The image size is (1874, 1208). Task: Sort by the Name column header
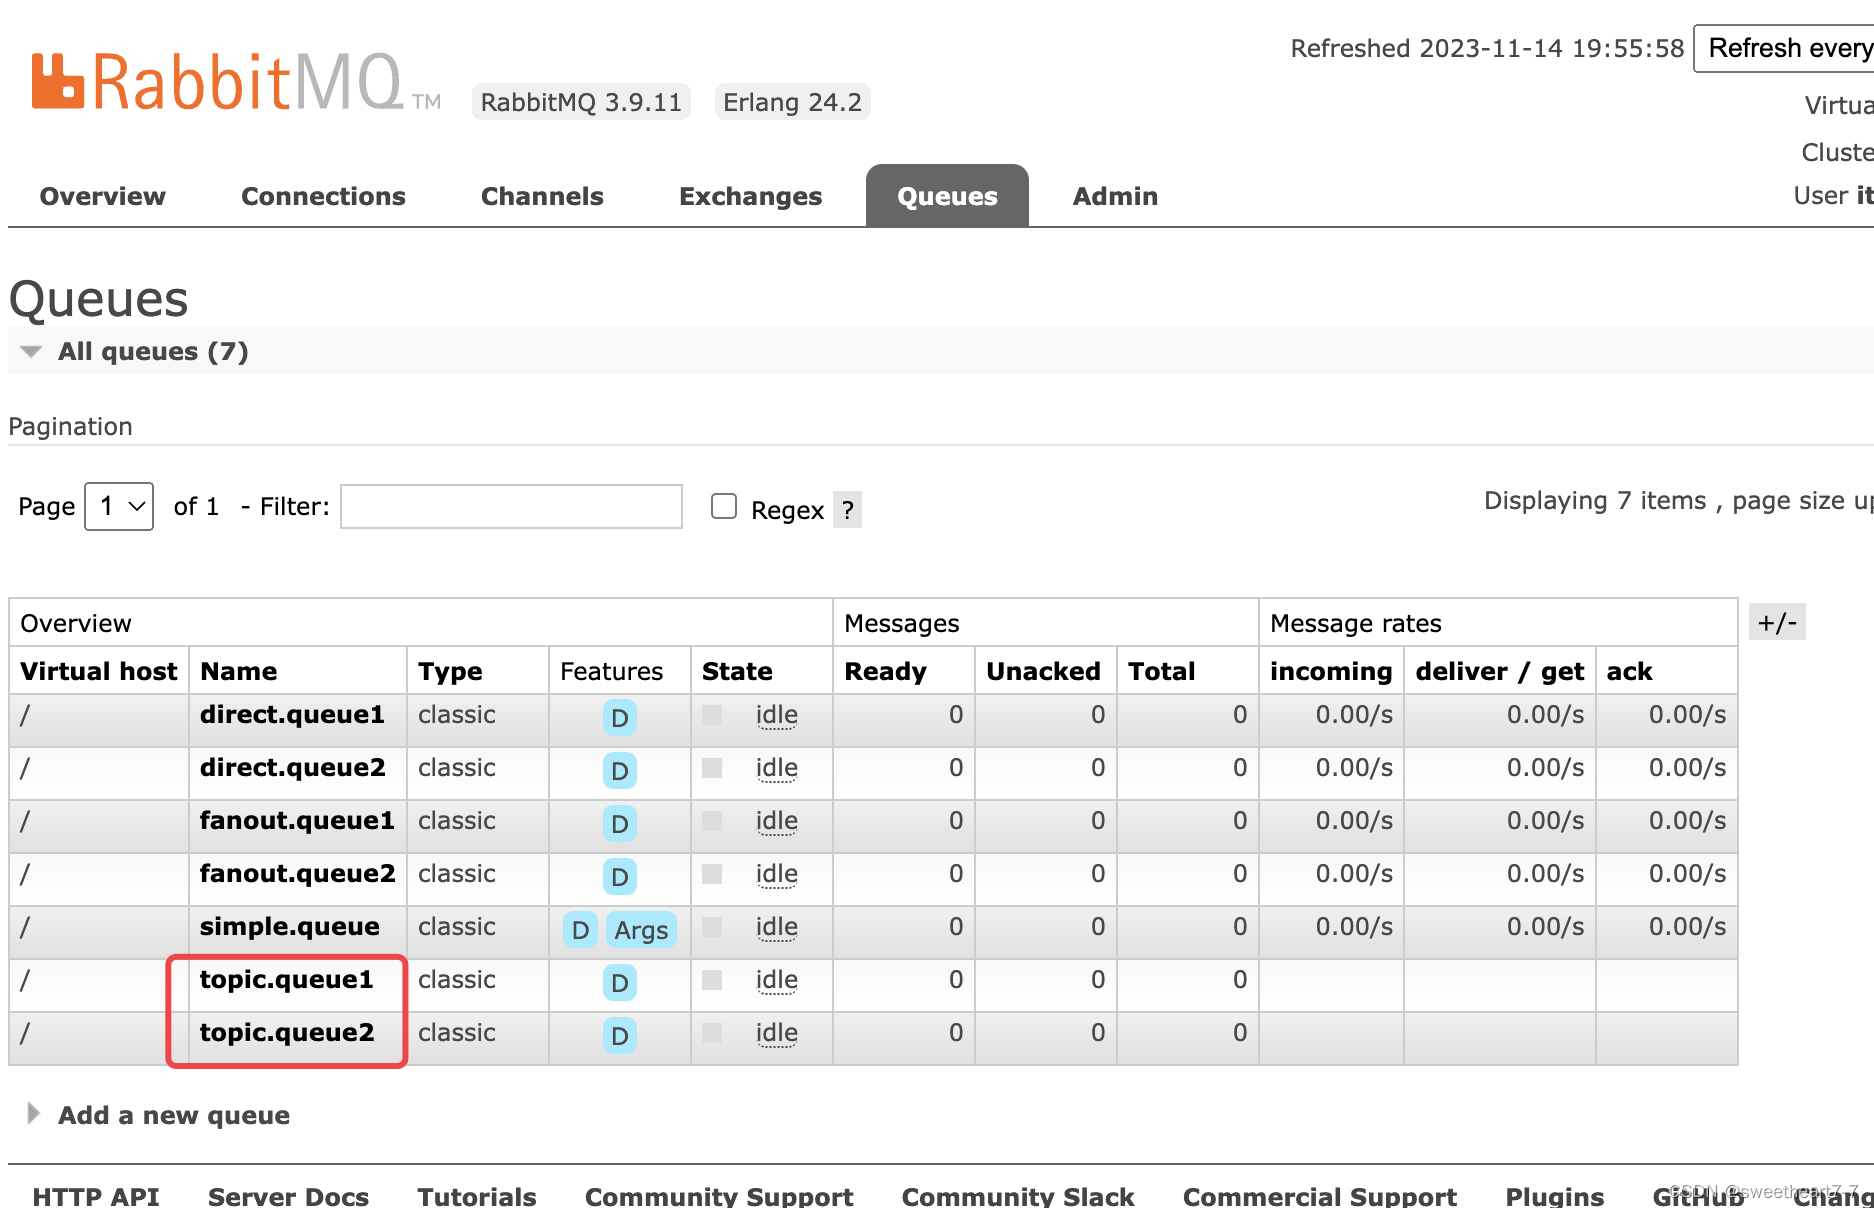coord(239,671)
